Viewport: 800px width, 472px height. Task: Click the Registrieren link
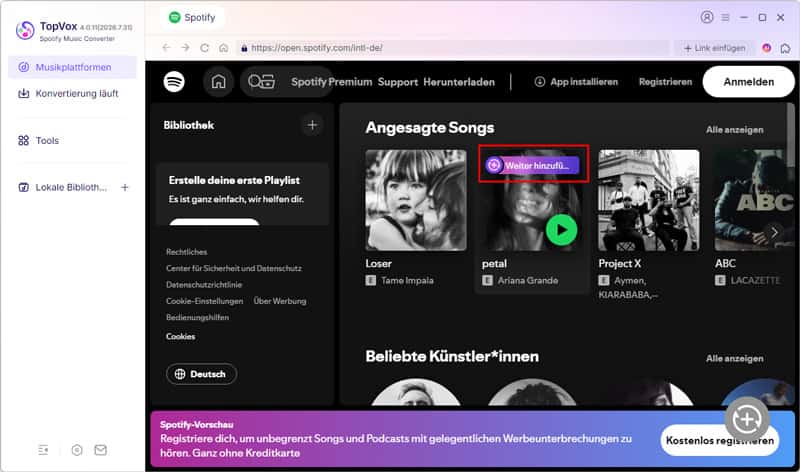pos(665,82)
